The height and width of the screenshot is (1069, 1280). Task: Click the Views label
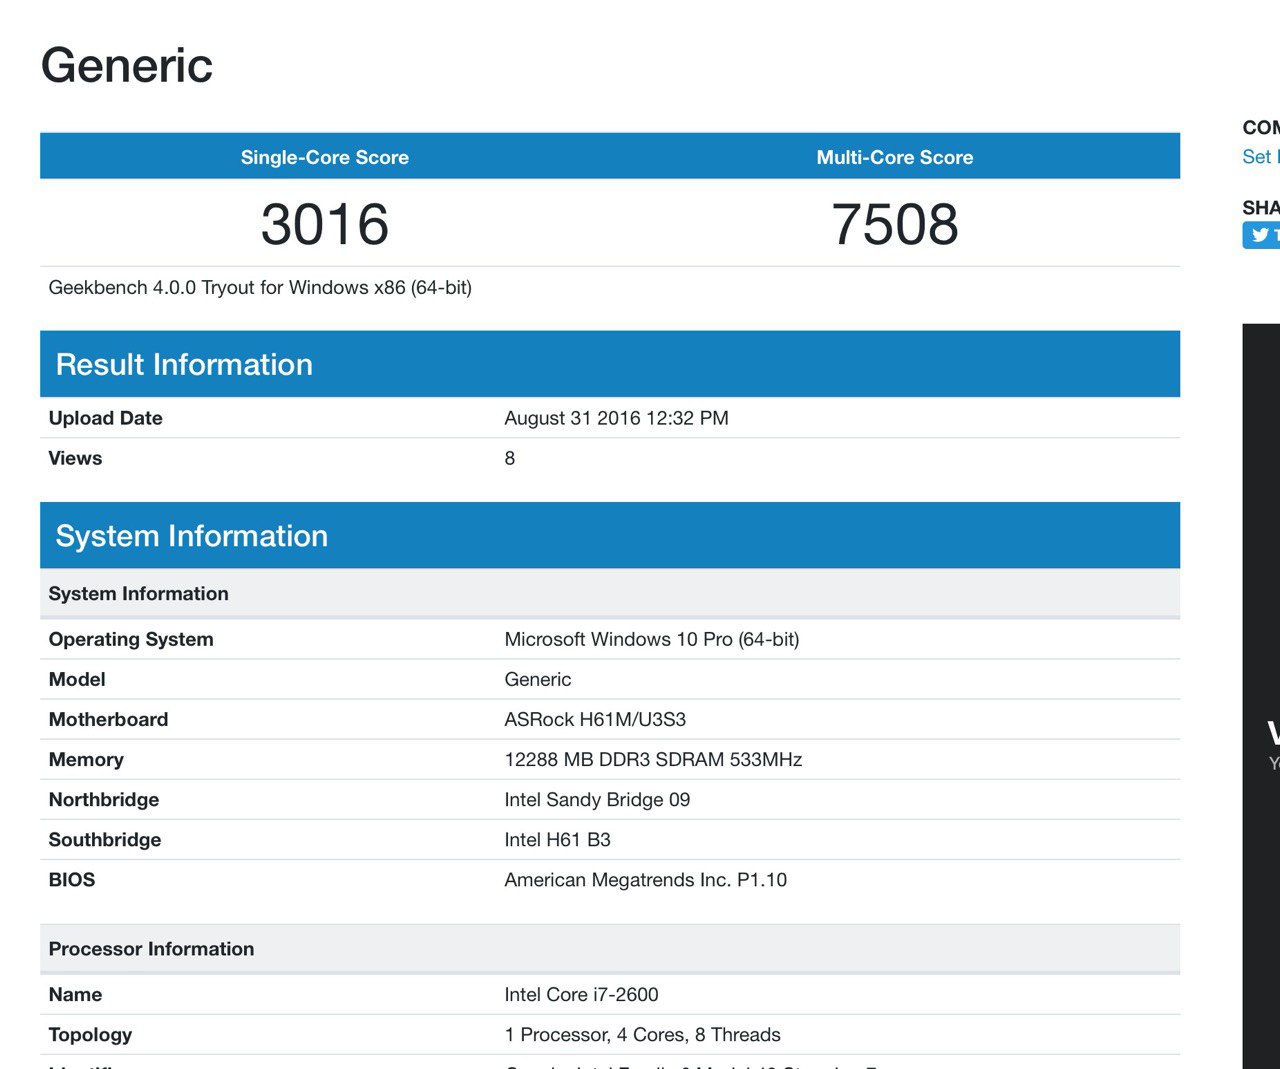[75, 458]
